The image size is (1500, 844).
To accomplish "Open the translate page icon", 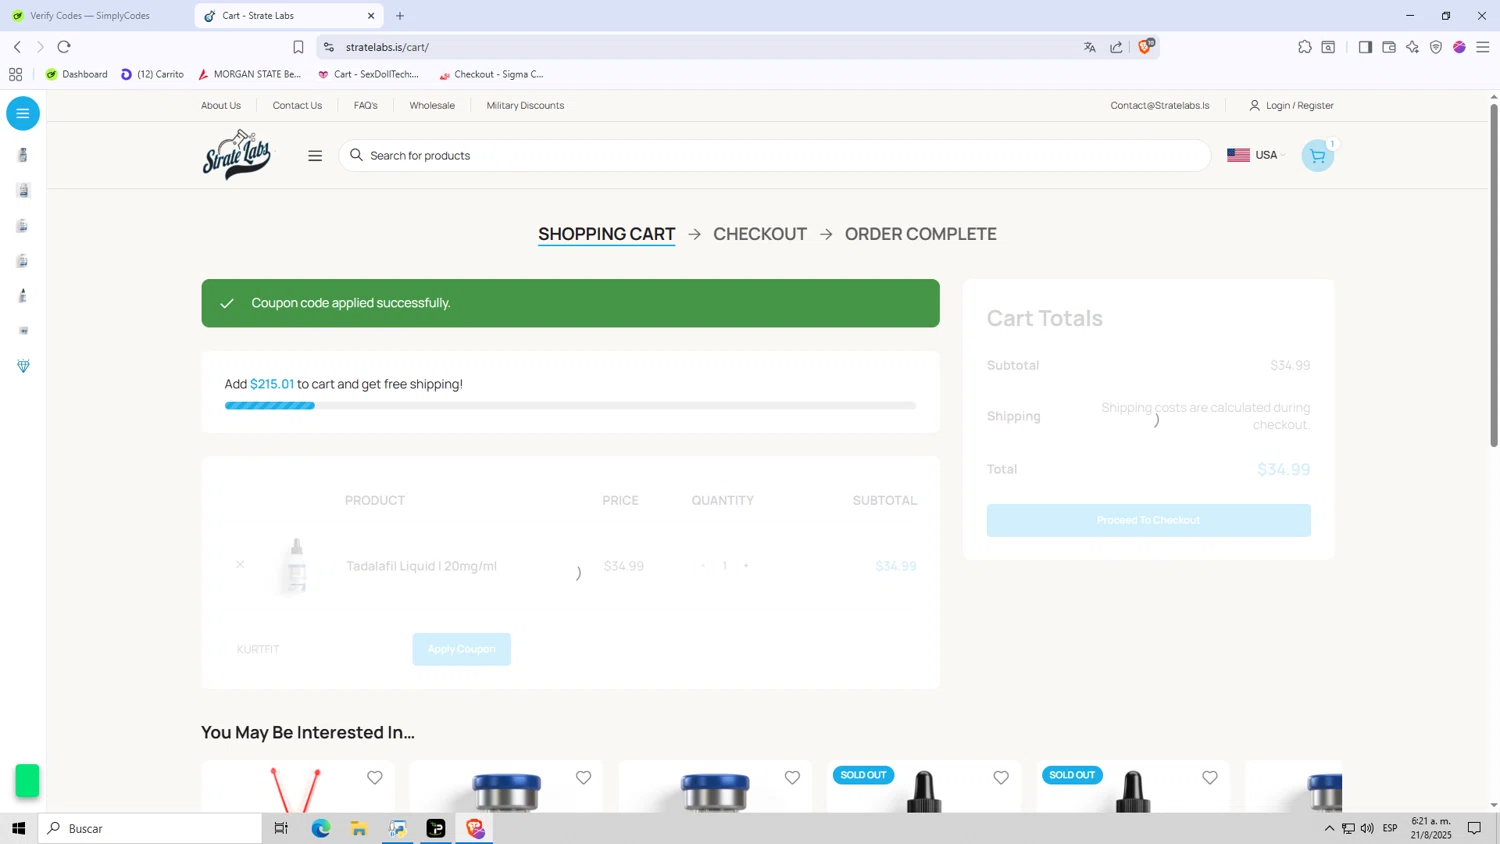I will 1090,47.
